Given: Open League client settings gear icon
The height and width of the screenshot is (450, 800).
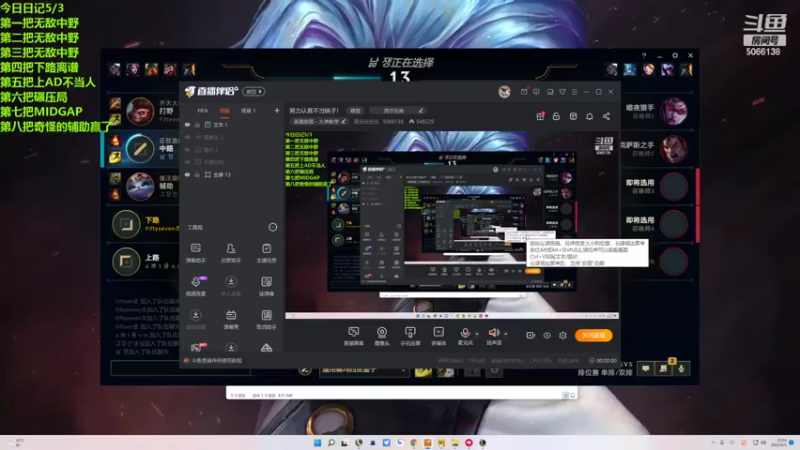Looking at the screenshot, I should click(675, 56).
